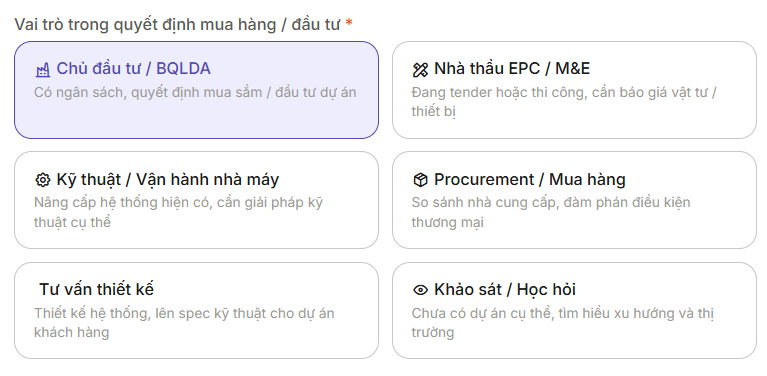Image resolution: width=767 pixels, height=376 pixels.
Task: Select the Chủ đầu tư / BQLDA title
Action: tap(134, 69)
